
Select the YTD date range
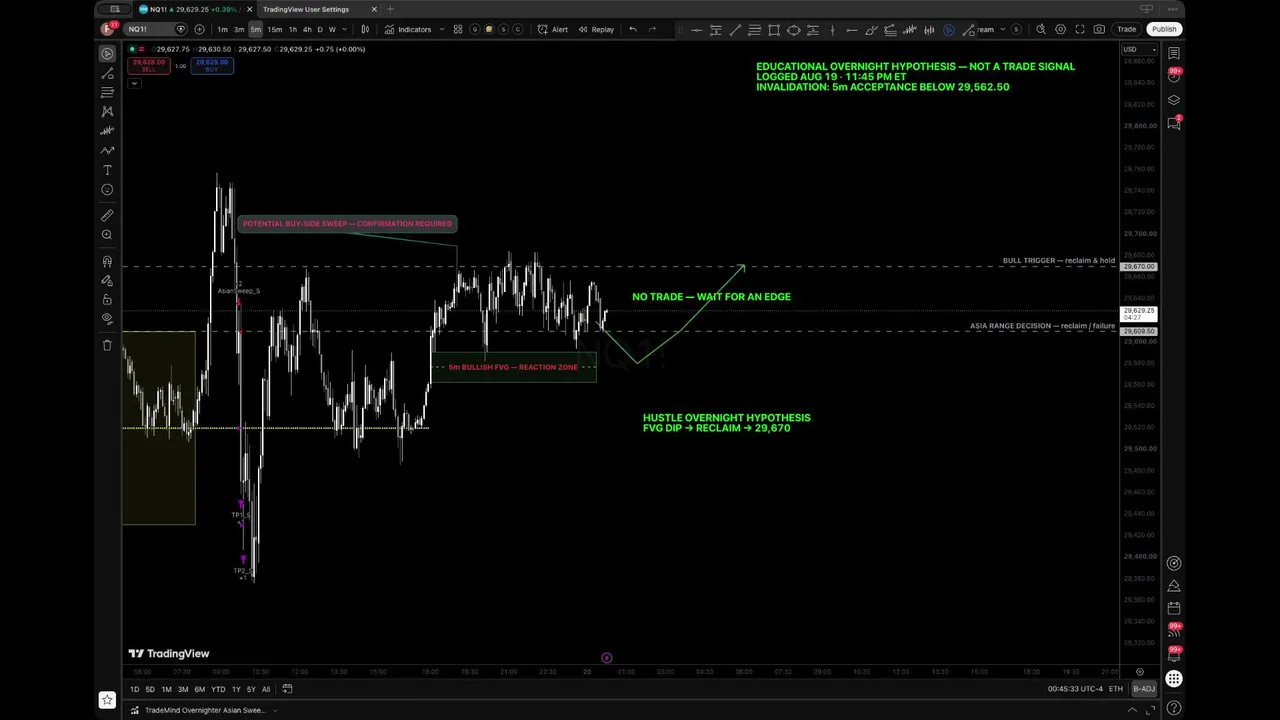pyautogui.click(x=218, y=689)
